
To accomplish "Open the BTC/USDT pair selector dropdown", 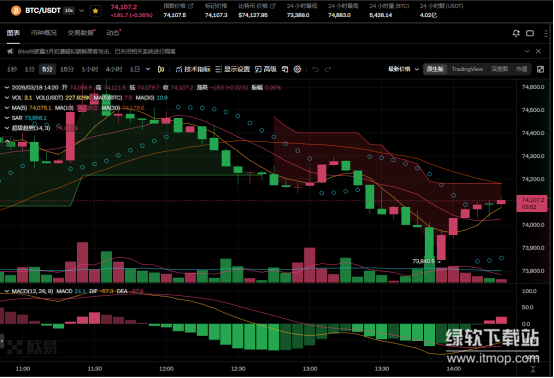I will pos(81,11).
